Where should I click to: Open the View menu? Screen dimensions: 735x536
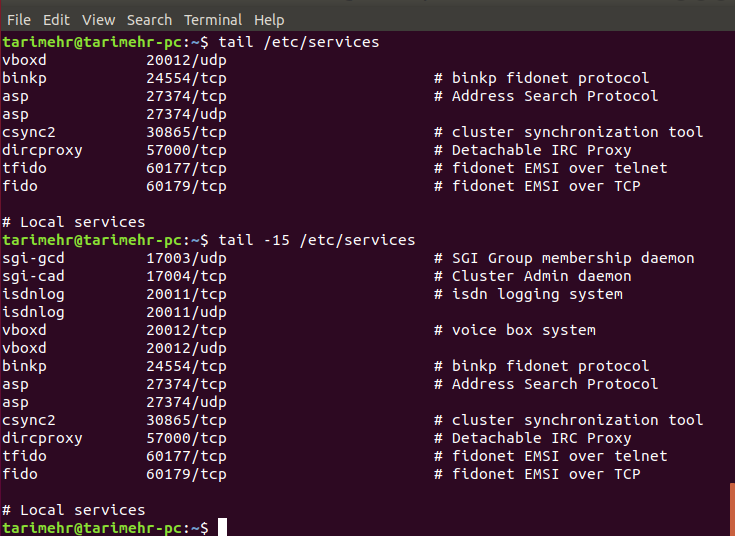tap(98, 19)
